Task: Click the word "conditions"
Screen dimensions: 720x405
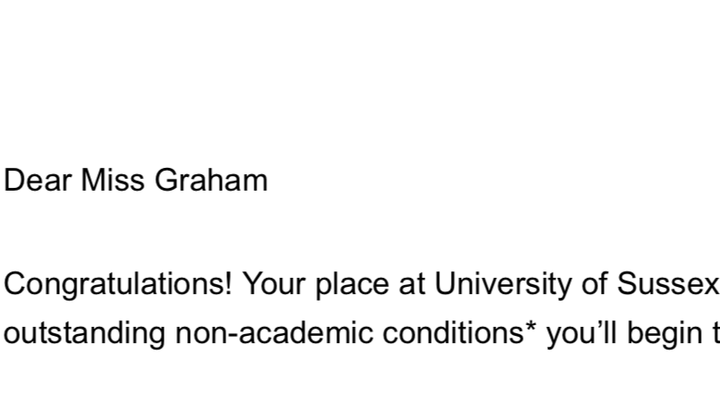Action: point(453,333)
